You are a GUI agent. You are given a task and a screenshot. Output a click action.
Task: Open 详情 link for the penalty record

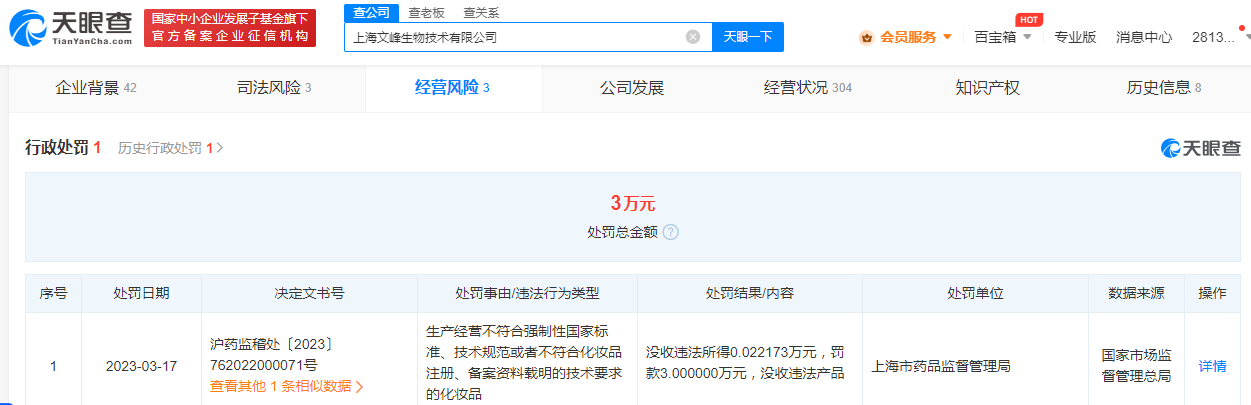point(1212,366)
